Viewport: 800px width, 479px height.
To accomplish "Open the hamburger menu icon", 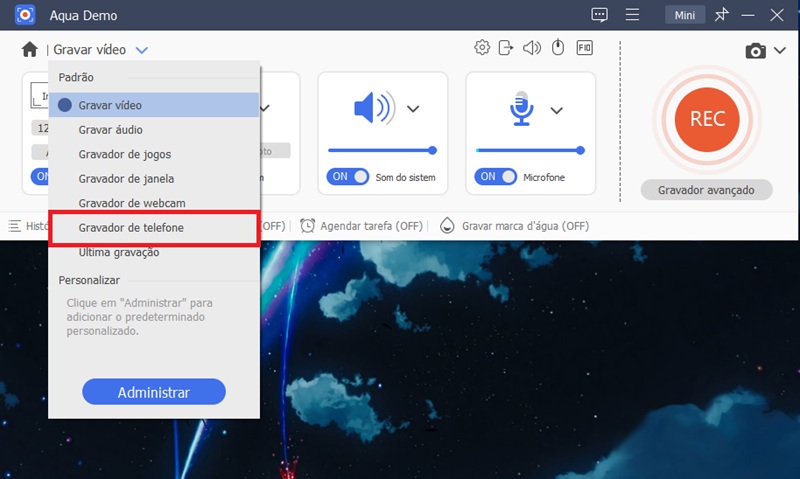I will [632, 15].
